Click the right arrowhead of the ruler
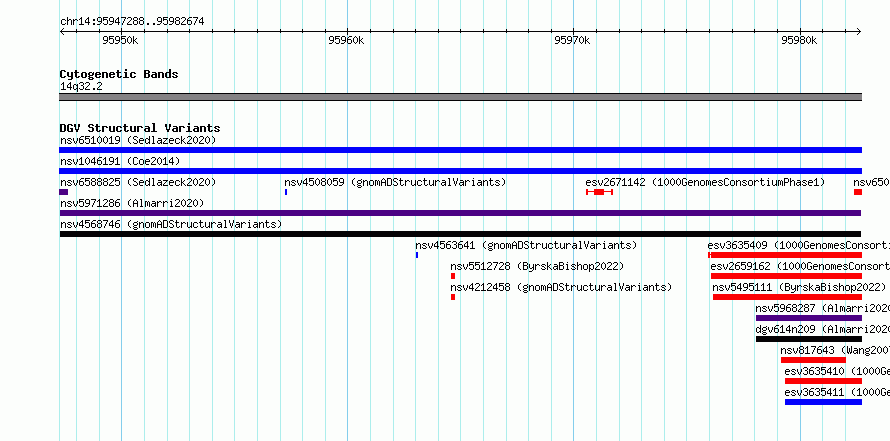This screenshot has width=890, height=441. click(858, 32)
